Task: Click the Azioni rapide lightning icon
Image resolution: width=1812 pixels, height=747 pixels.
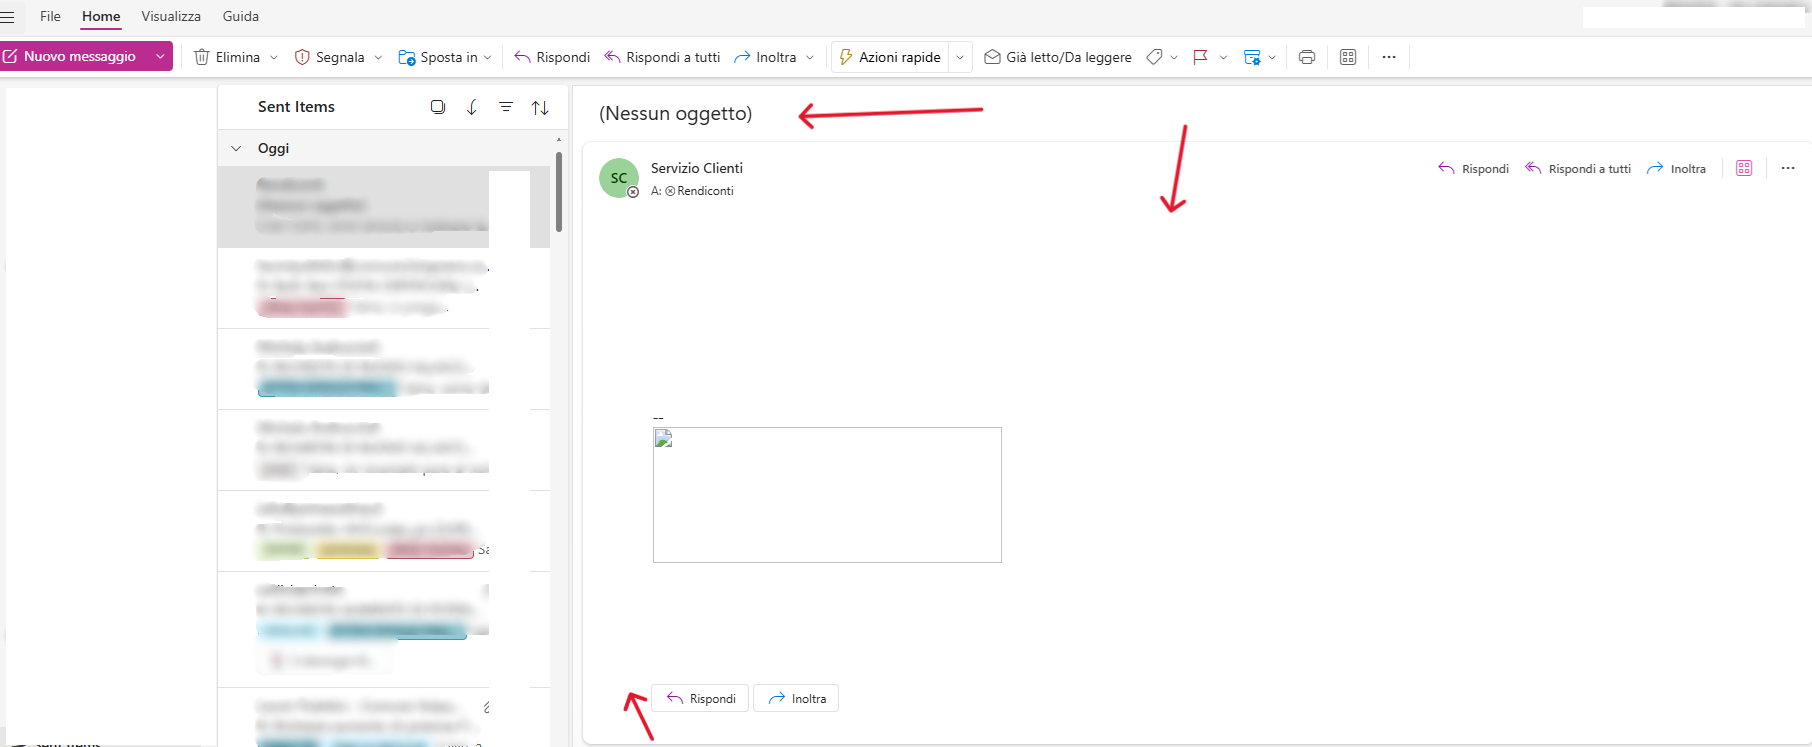Action: tap(845, 57)
